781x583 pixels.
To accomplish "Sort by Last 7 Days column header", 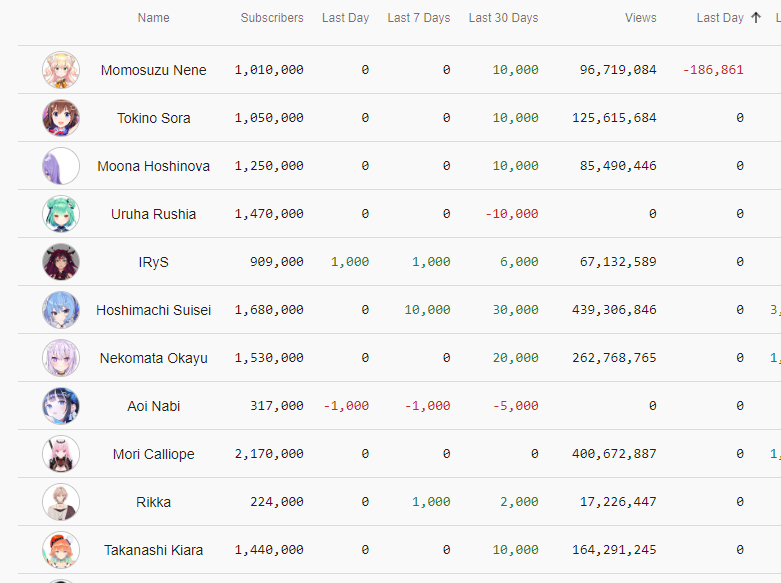I will (419, 18).
